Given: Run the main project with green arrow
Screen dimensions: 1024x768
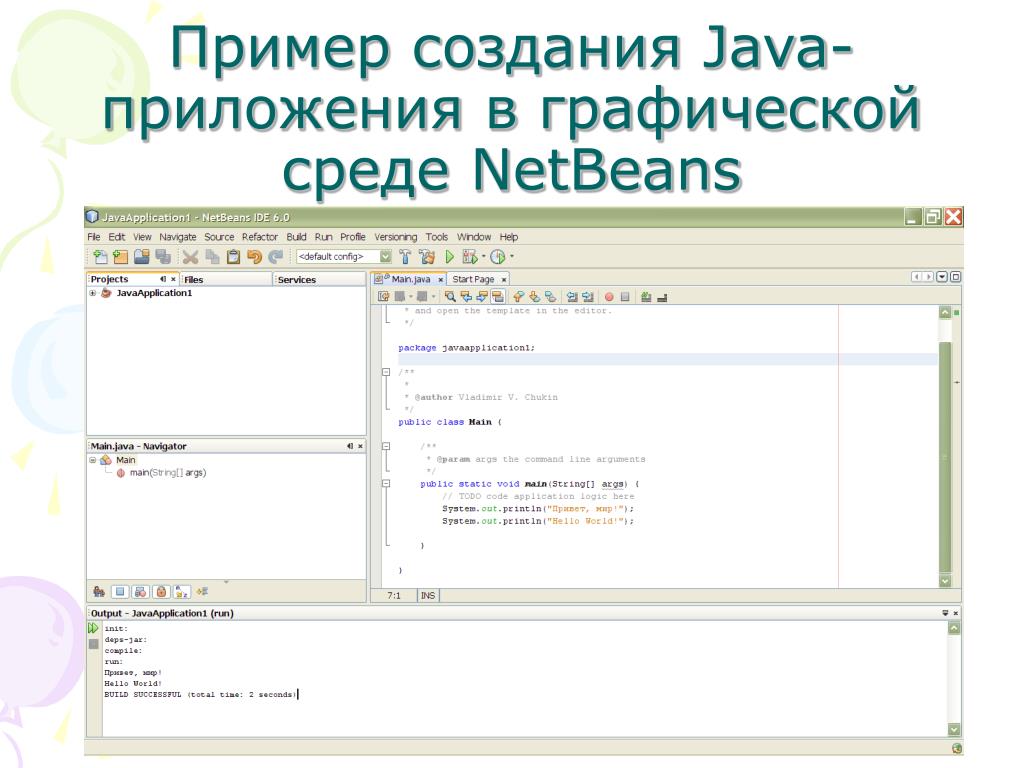Looking at the screenshot, I should tap(449, 257).
